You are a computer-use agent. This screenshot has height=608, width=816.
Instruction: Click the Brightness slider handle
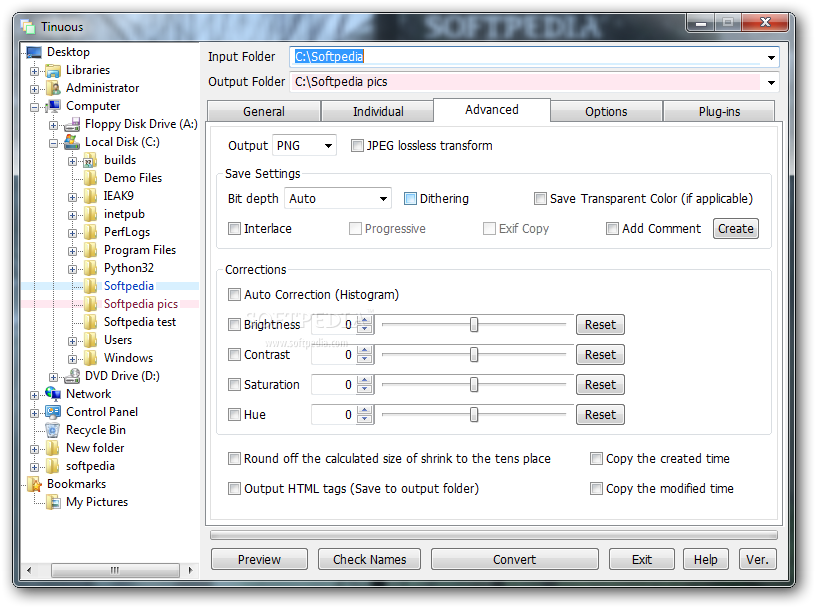[x=474, y=325]
